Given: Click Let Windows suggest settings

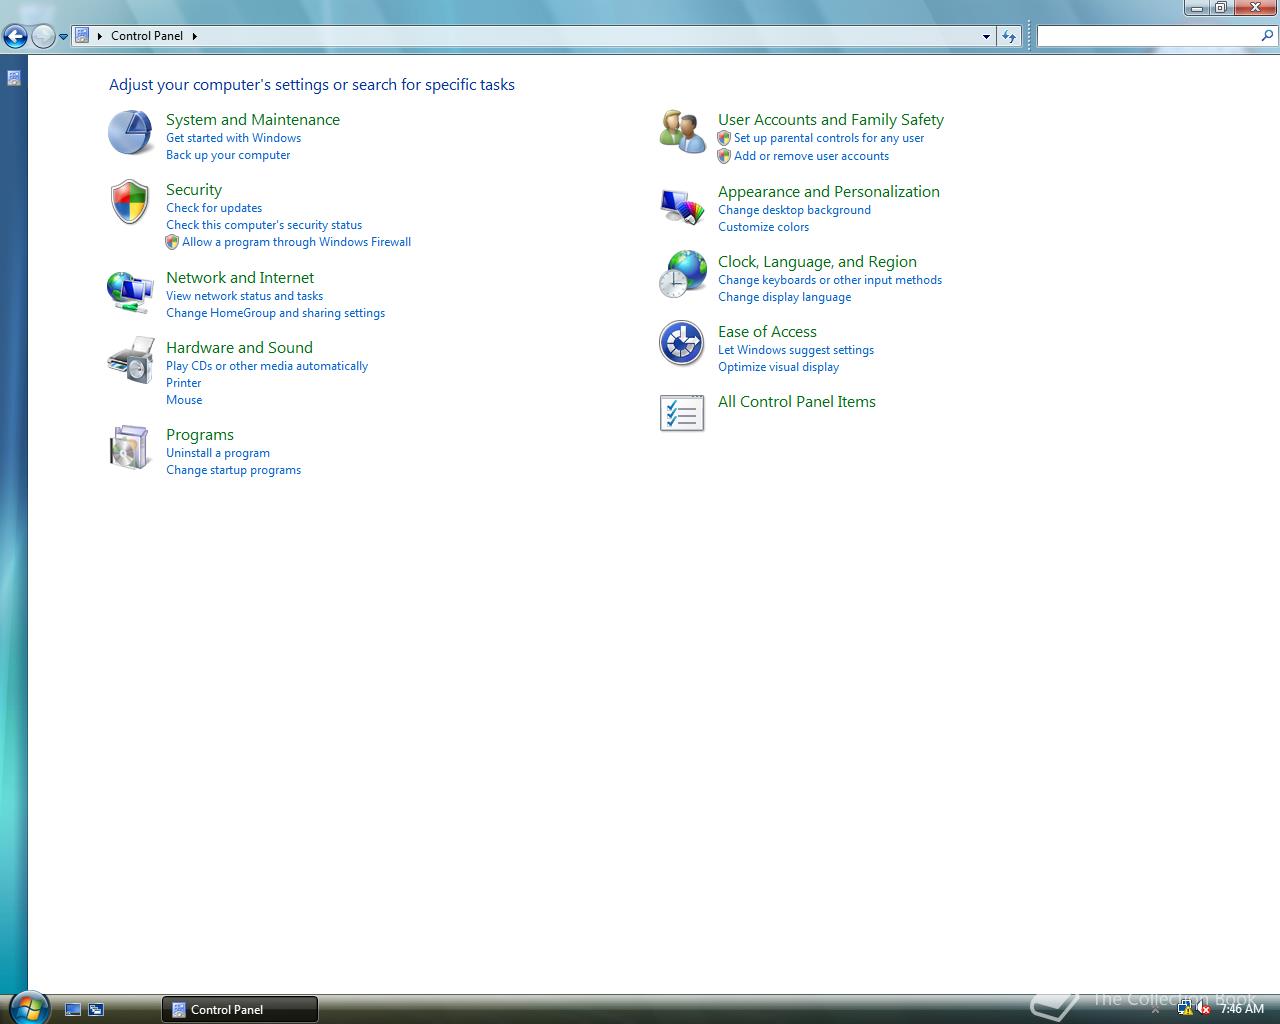Looking at the screenshot, I should tap(796, 350).
